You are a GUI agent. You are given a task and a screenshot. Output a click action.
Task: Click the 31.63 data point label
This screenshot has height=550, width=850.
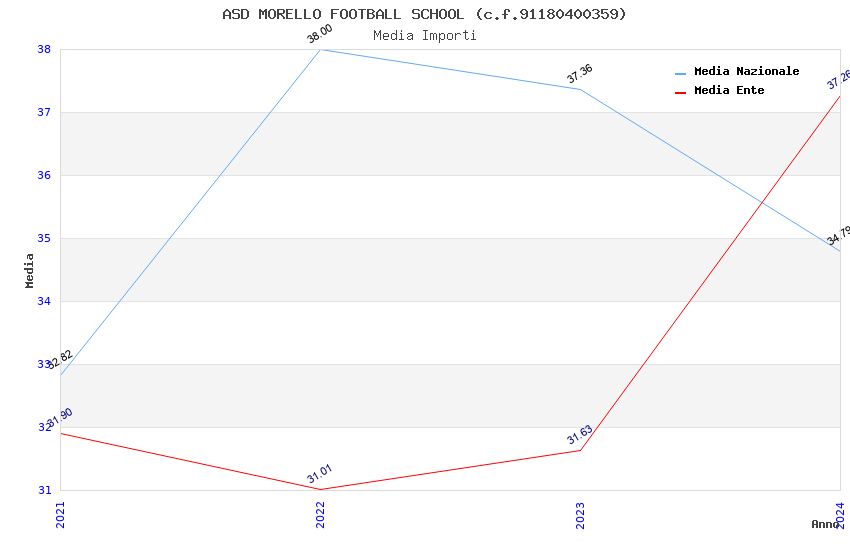pos(579,435)
